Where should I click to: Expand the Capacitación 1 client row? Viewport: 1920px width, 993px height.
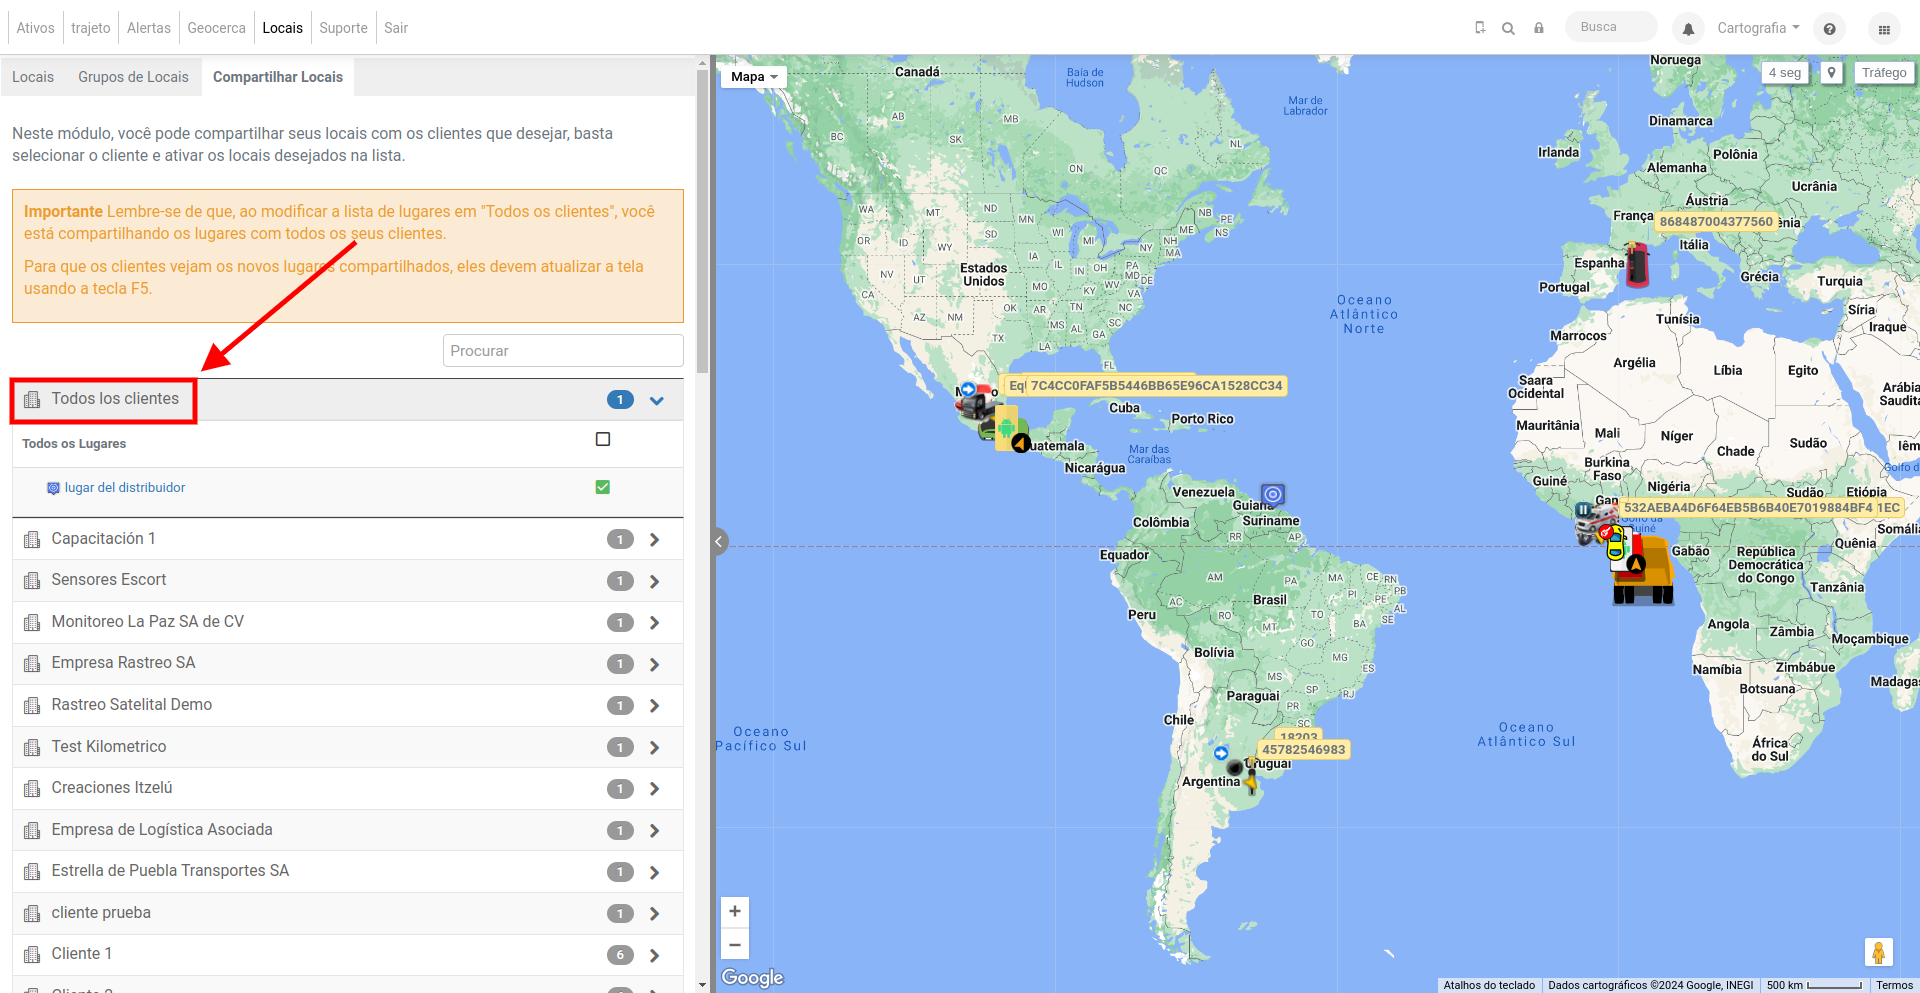point(654,540)
